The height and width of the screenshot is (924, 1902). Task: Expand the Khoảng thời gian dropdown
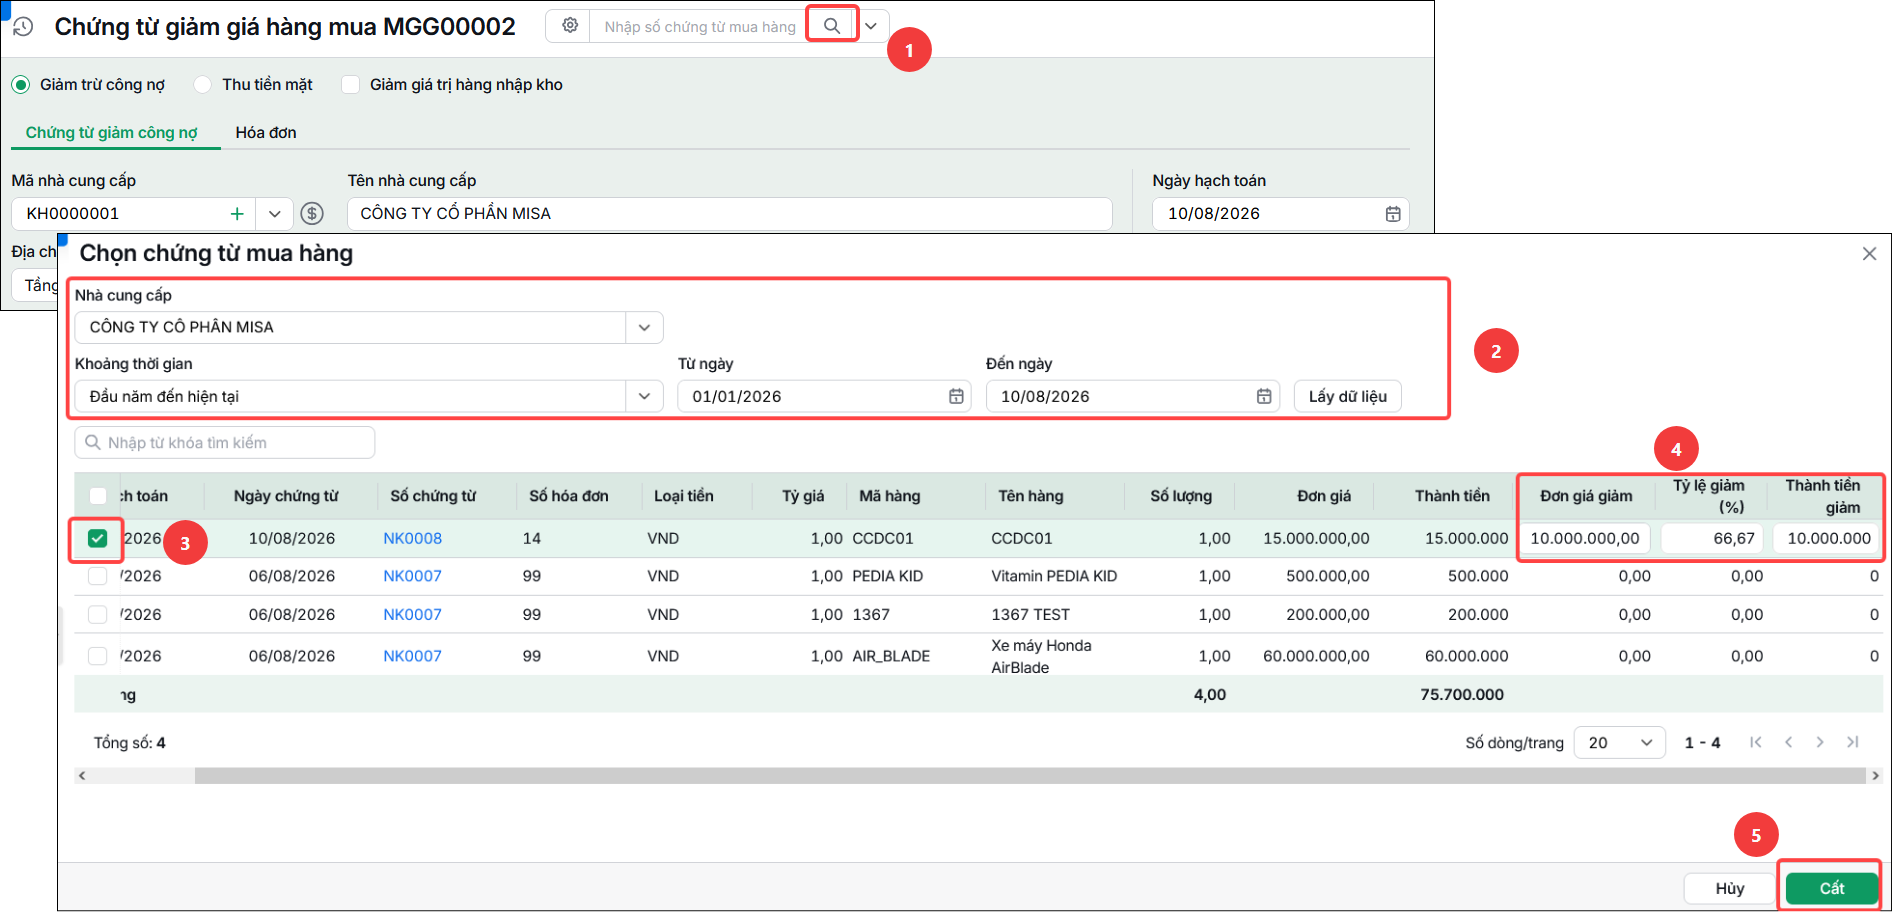(x=645, y=397)
